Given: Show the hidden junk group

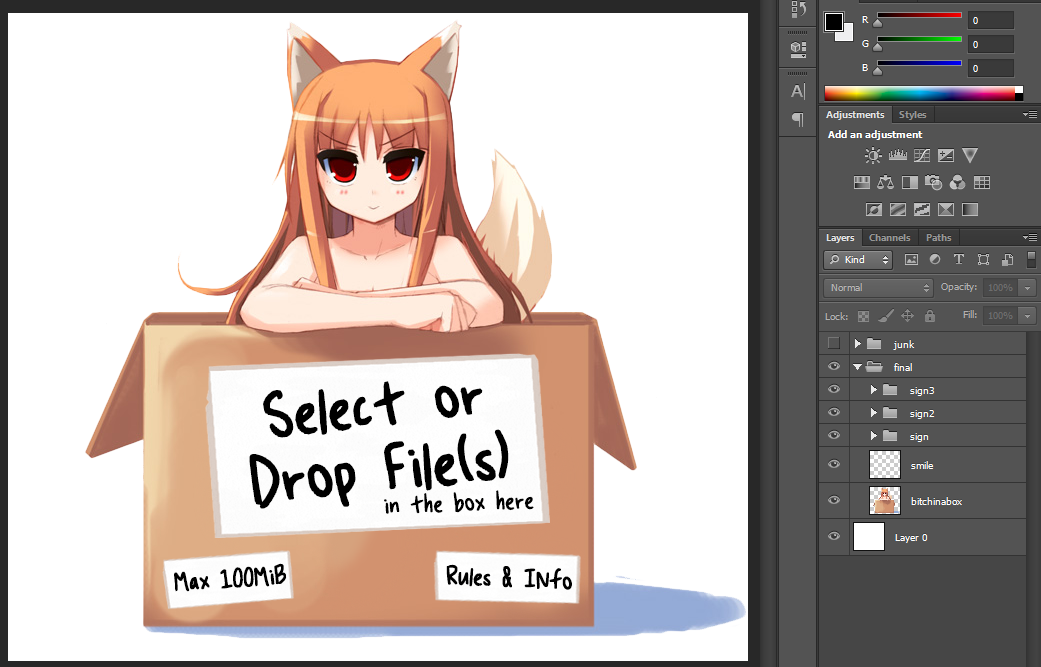Looking at the screenshot, I should [834, 343].
